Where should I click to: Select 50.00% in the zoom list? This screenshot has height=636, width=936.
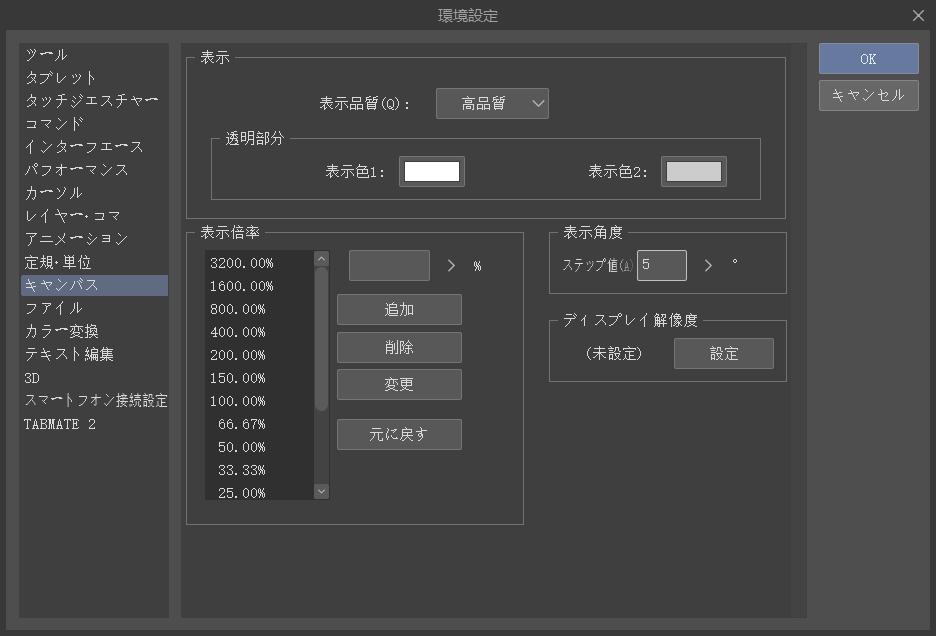259,447
